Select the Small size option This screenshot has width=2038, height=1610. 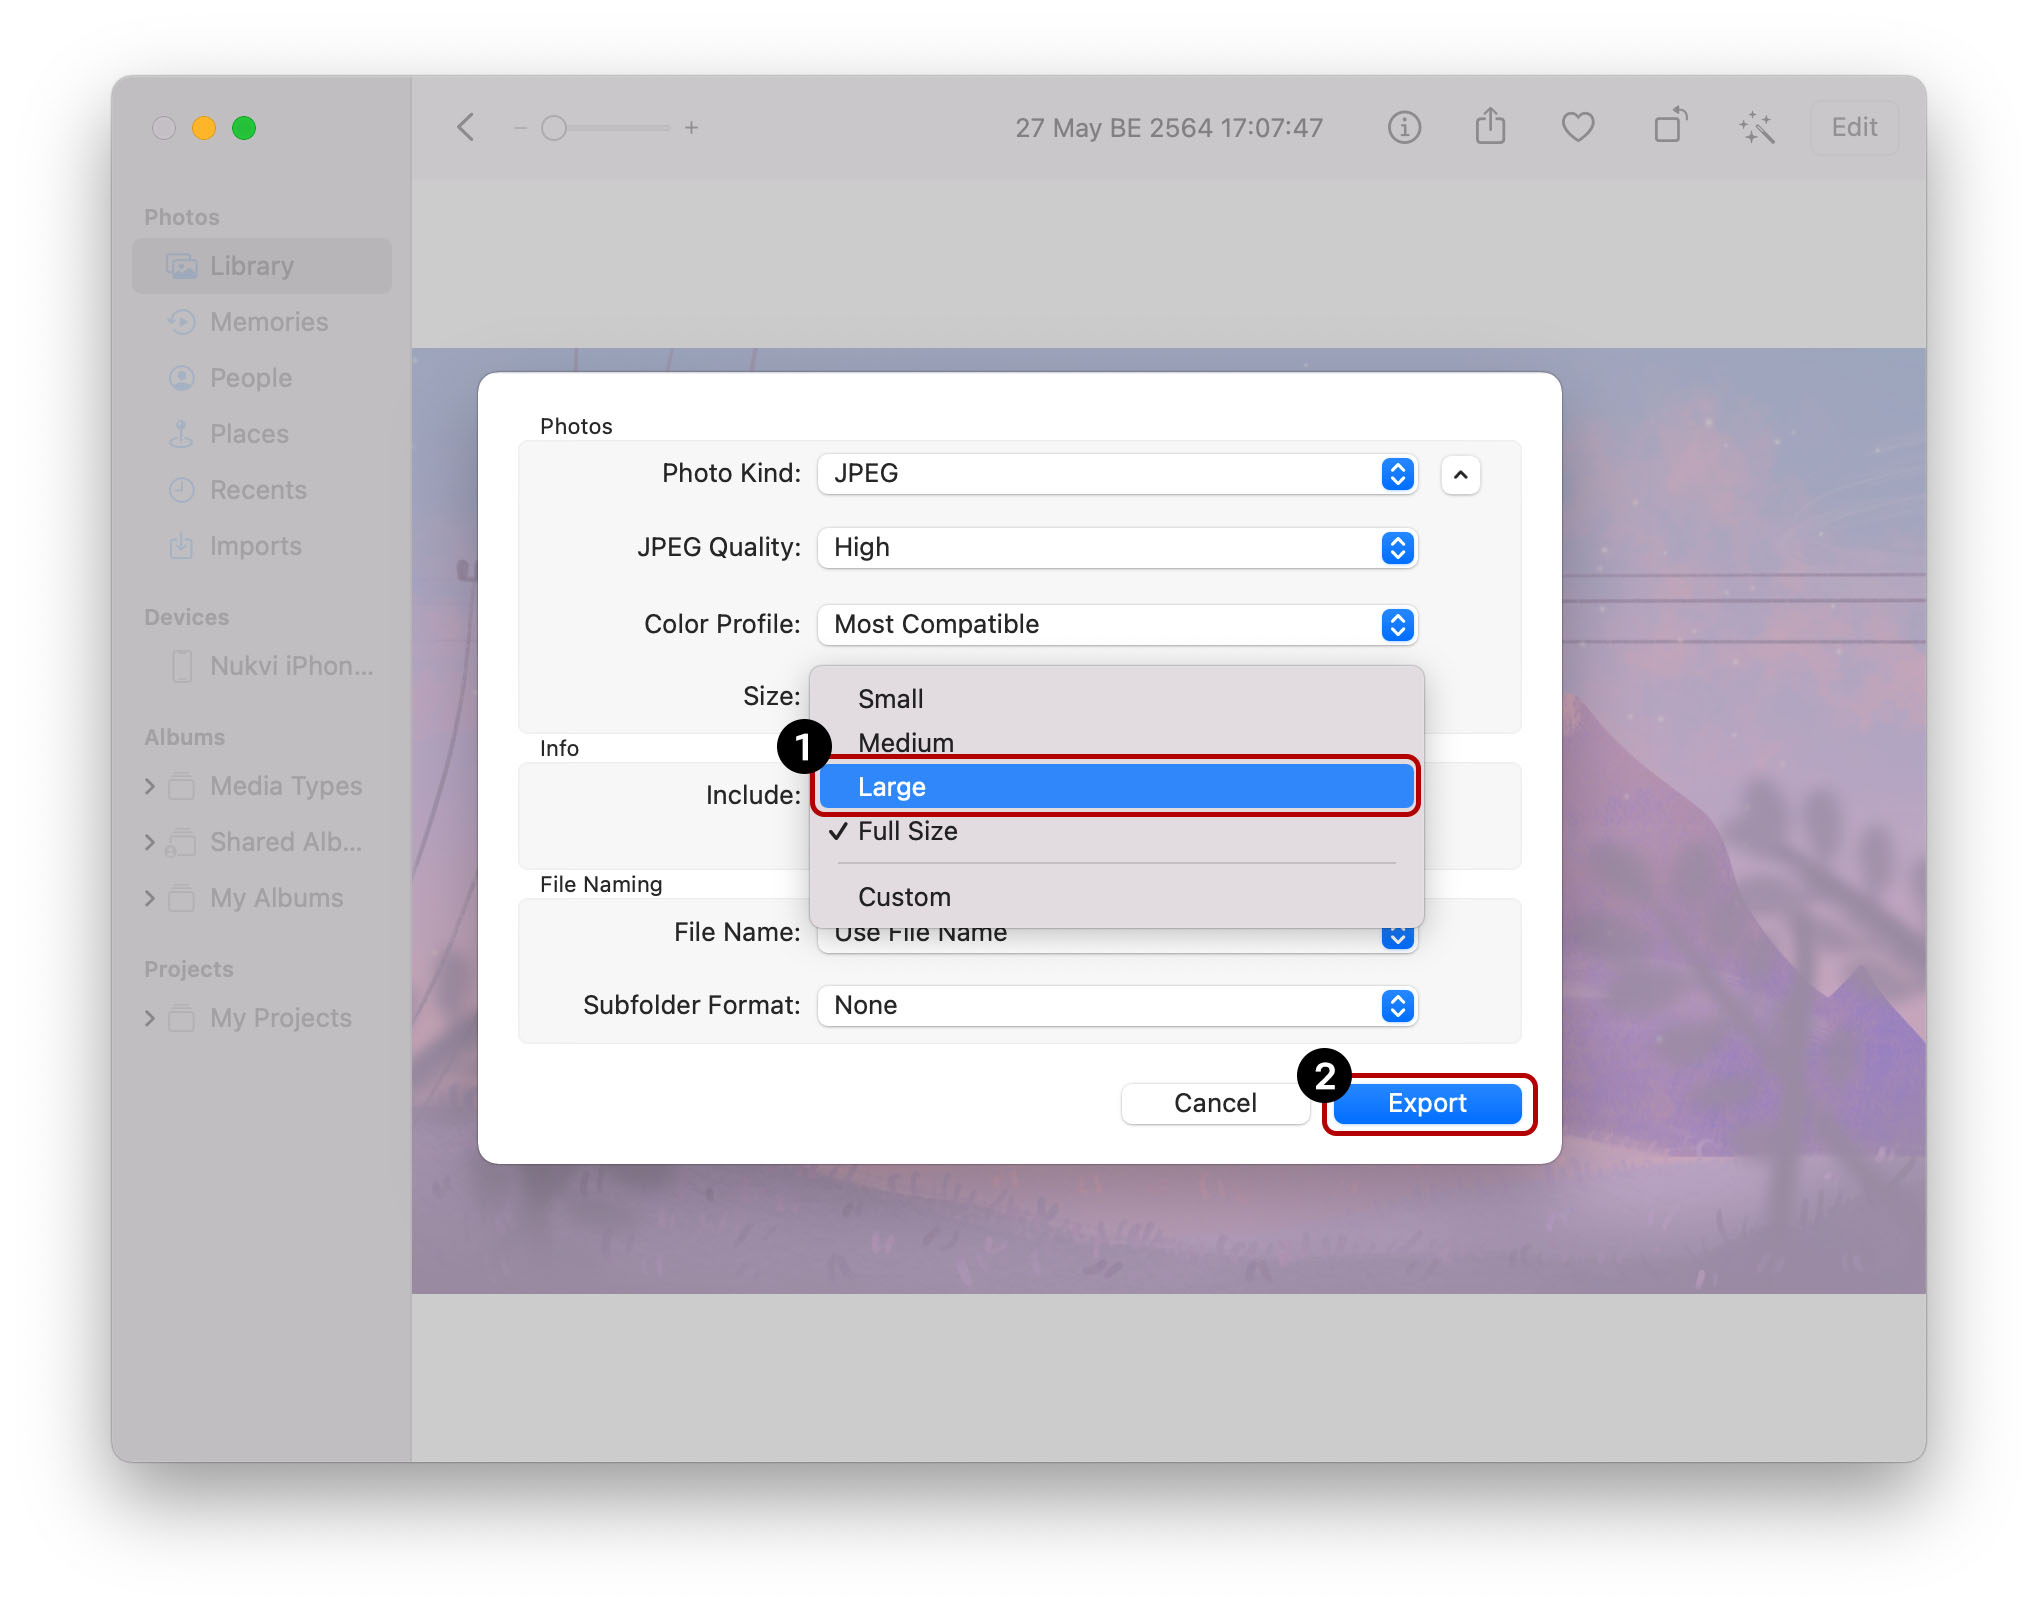pyautogui.click(x=890, y=699)
